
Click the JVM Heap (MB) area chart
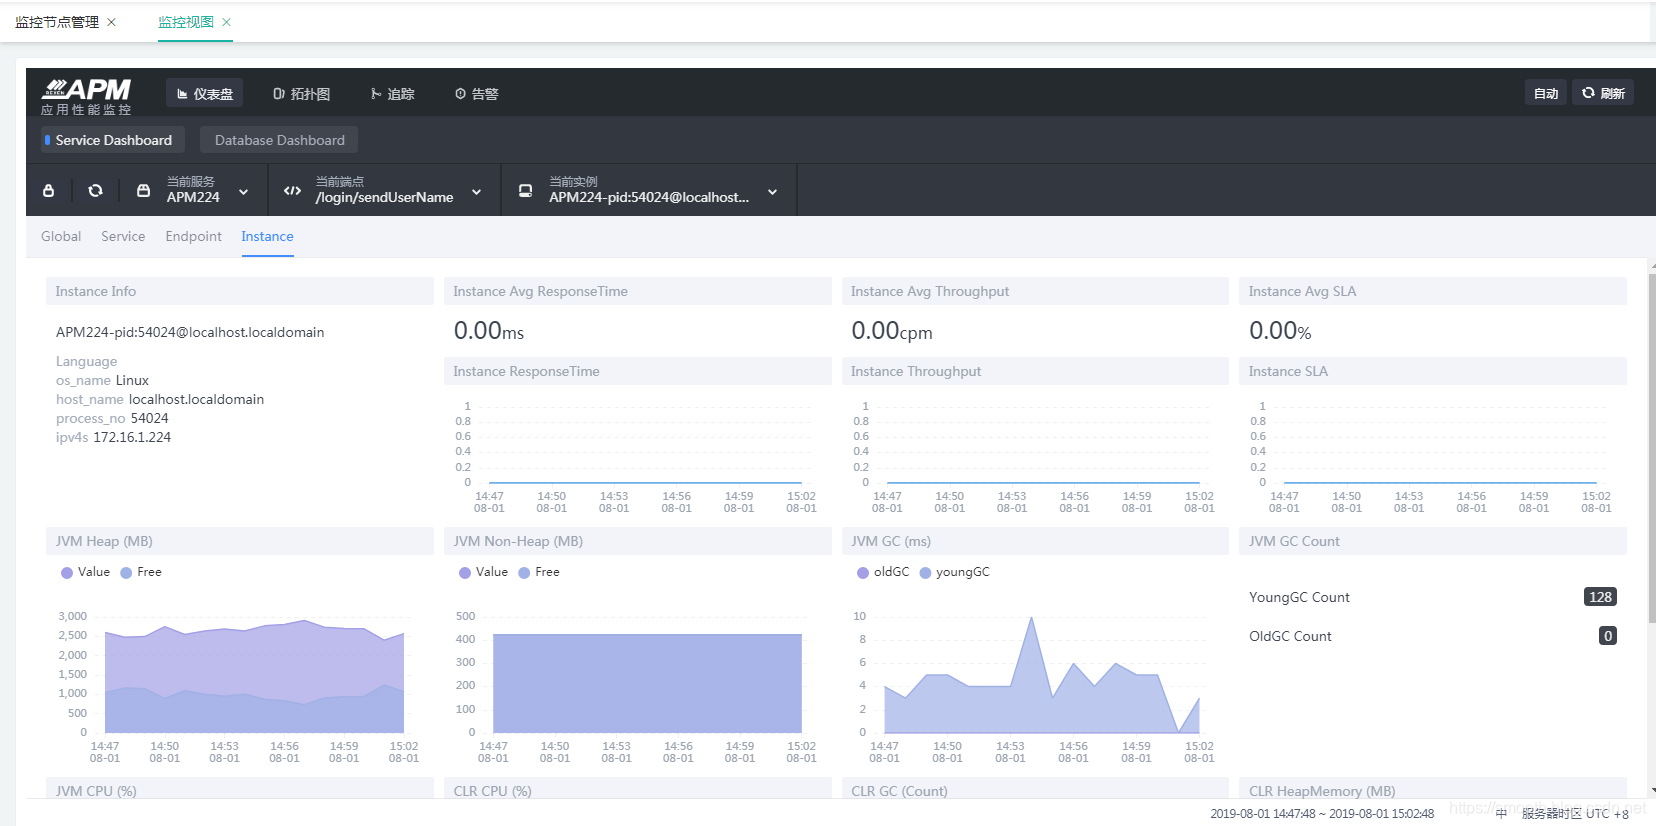coord(254,676)
